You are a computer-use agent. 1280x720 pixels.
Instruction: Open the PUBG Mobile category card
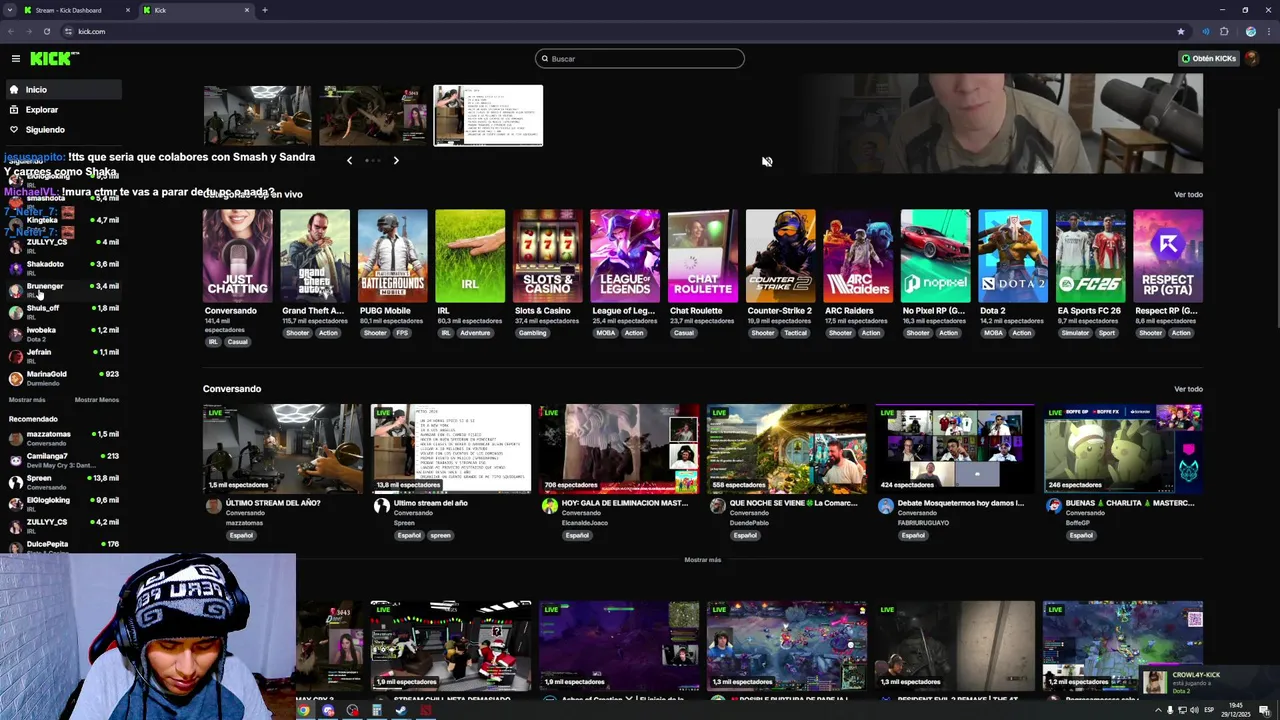pyautogui.click(x=392, y=256)
